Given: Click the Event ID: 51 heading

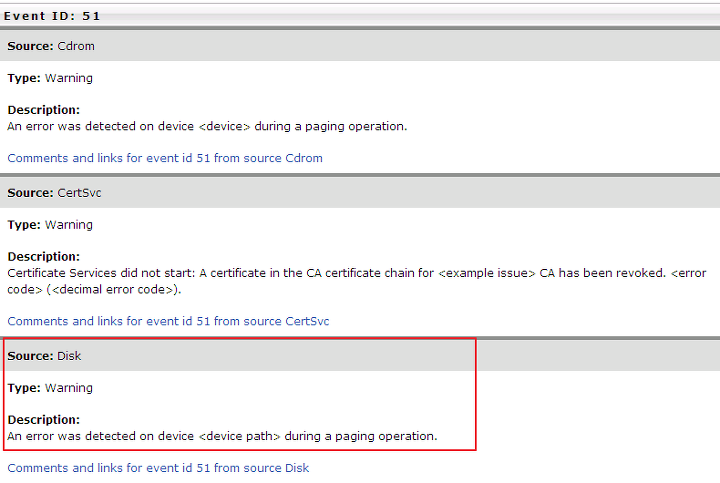Looking at the screenshot, I should (52, 16).
